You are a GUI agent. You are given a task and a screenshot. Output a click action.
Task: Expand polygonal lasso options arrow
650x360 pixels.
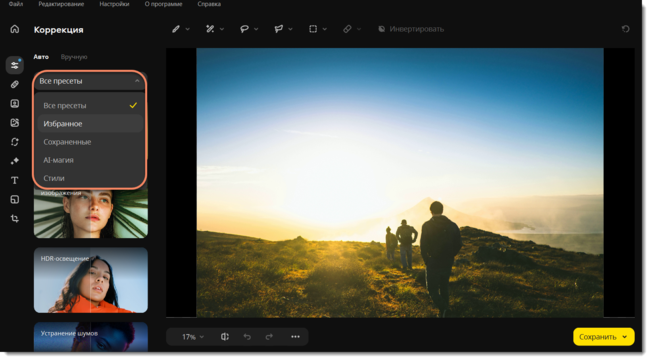[290, 29]
